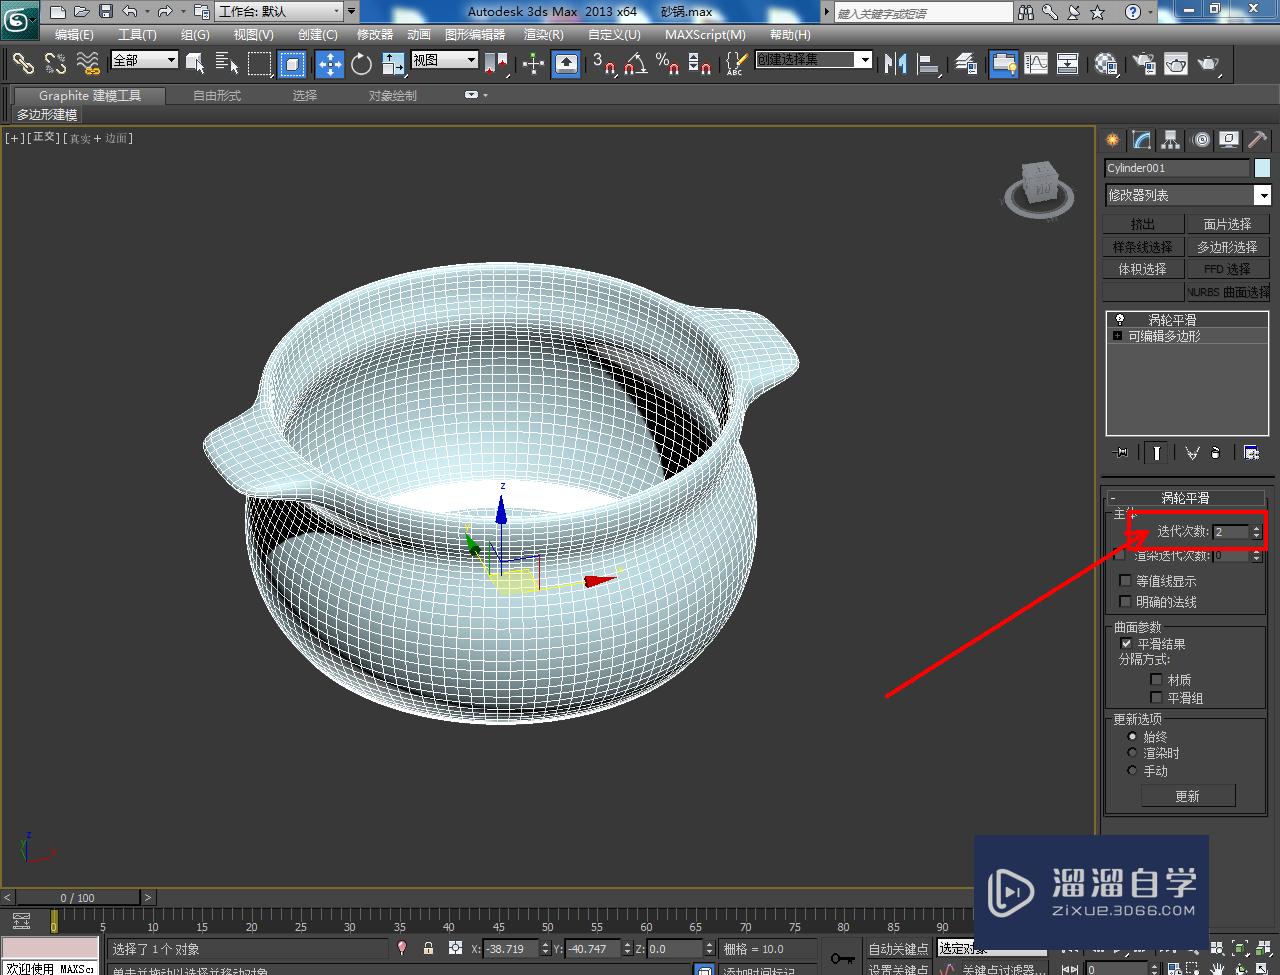Open the 编辑(E) menu
Screen dimensions: 1280x975
click(74, 34)
